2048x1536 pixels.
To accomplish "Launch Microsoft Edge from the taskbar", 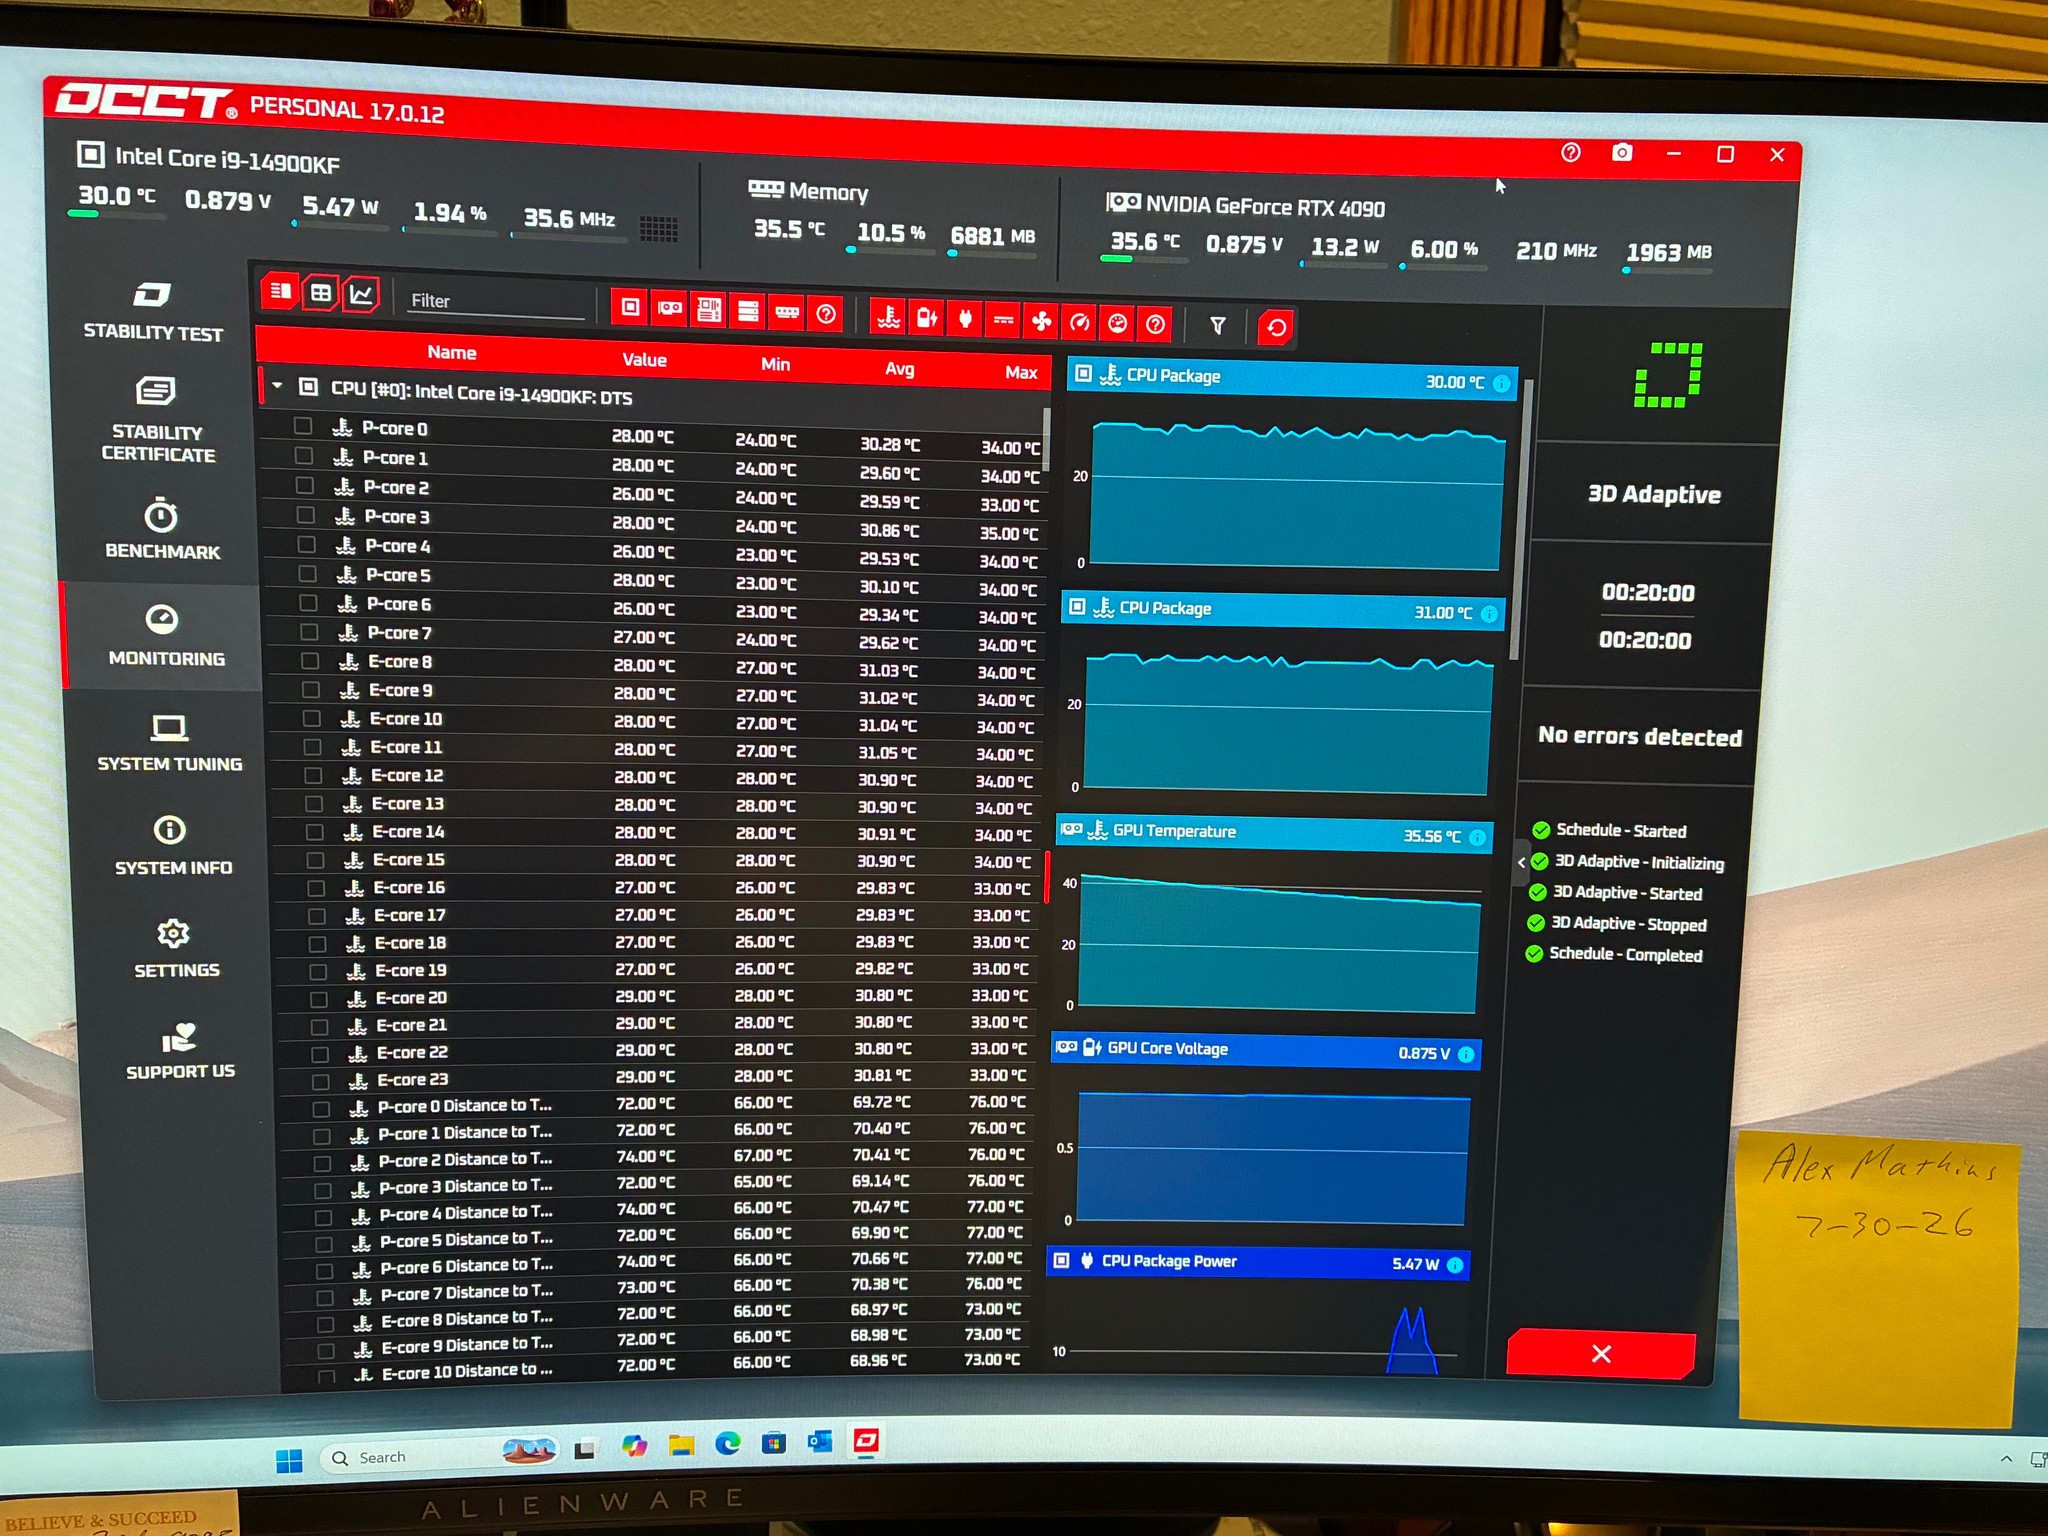I will point(728,1443).
